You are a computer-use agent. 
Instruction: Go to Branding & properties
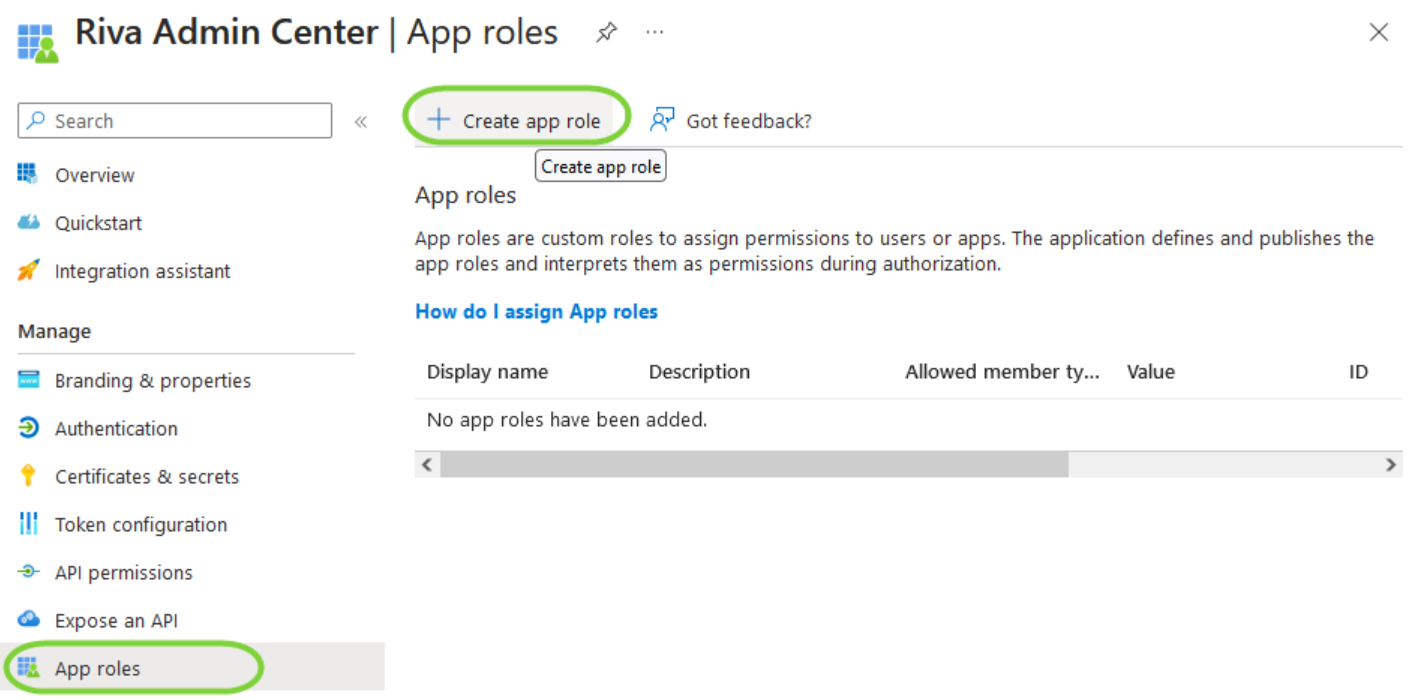153,381
